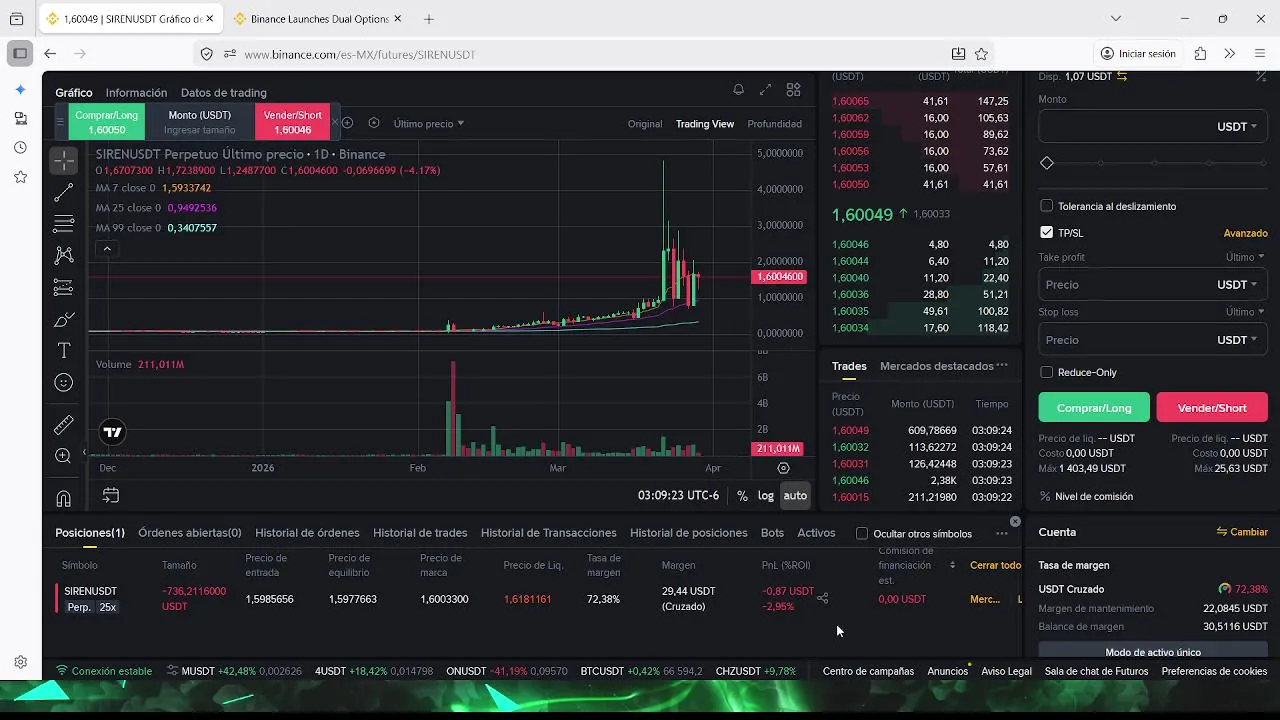Select the trend line drawing tool
The height and width of the screenshot is (720, 1280).
[x=64, y=192]
